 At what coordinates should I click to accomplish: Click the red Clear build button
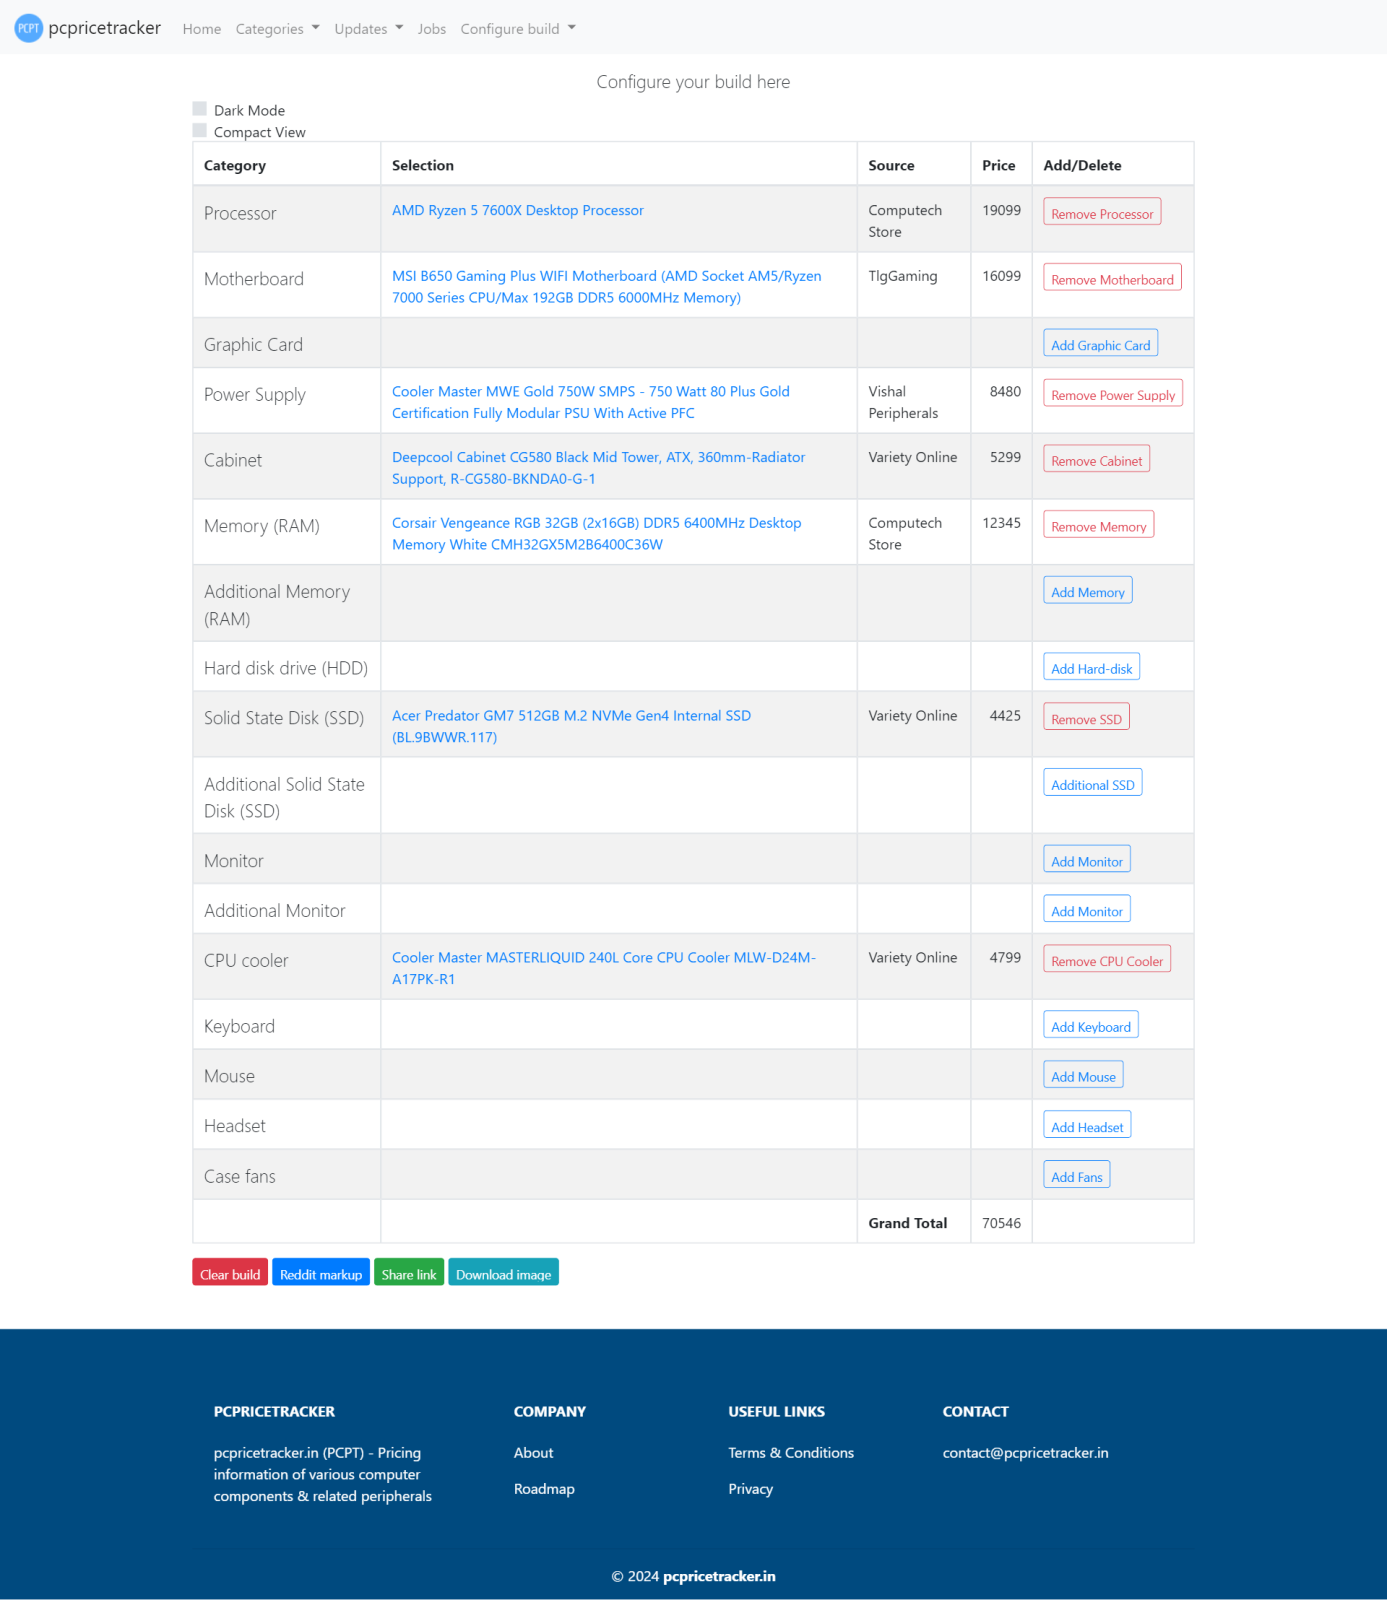coord(230,1273)
